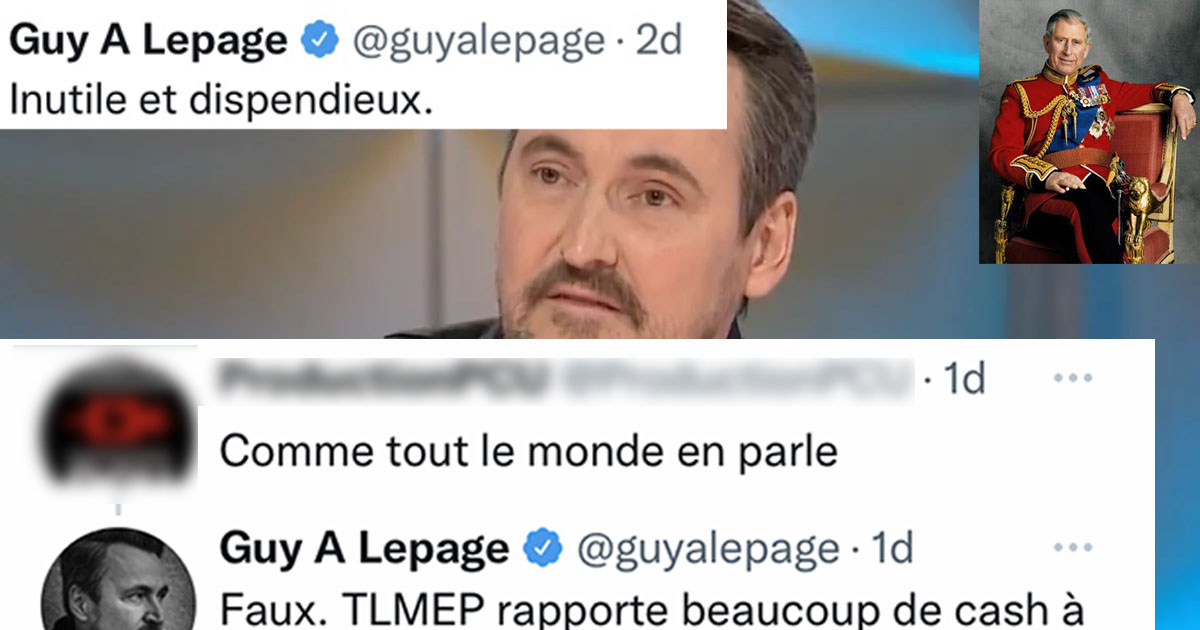Click the photo of the man in red uniform
The width and height of the screenshot is (1200, 630).
coord(1087,132)
